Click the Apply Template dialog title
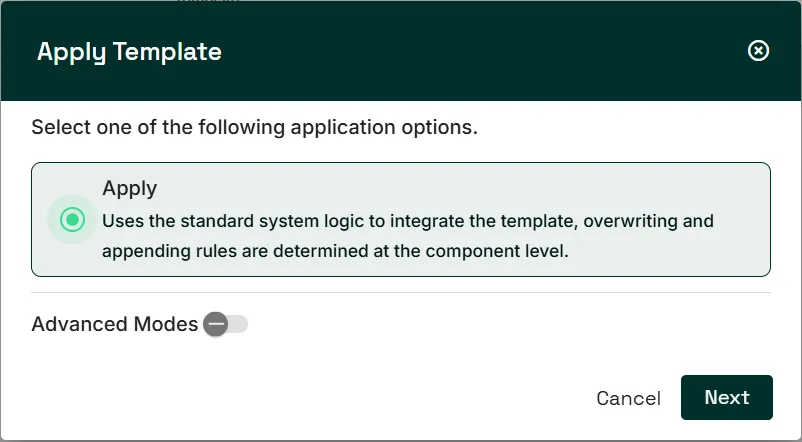 [129, 52]
